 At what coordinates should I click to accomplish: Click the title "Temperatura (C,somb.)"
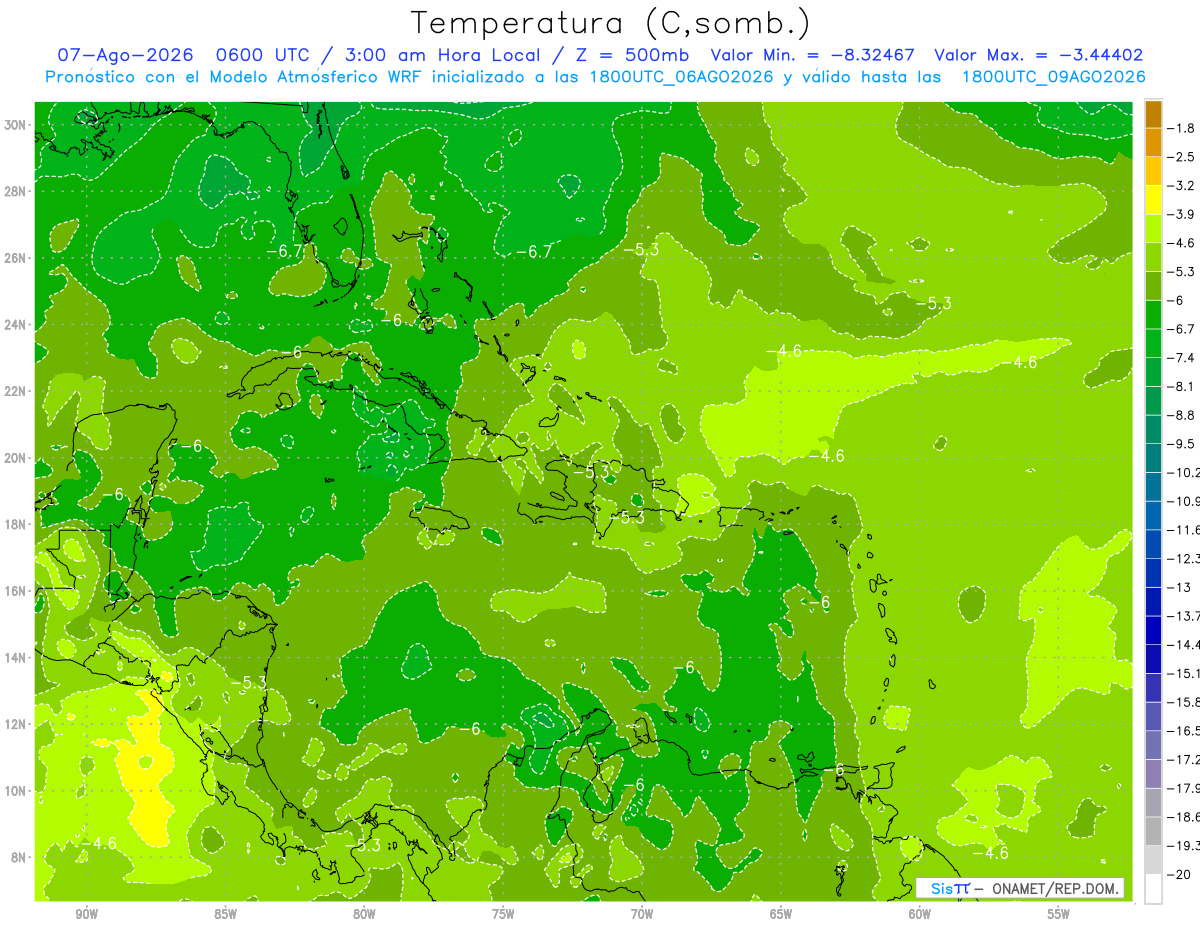click(610, 23)
